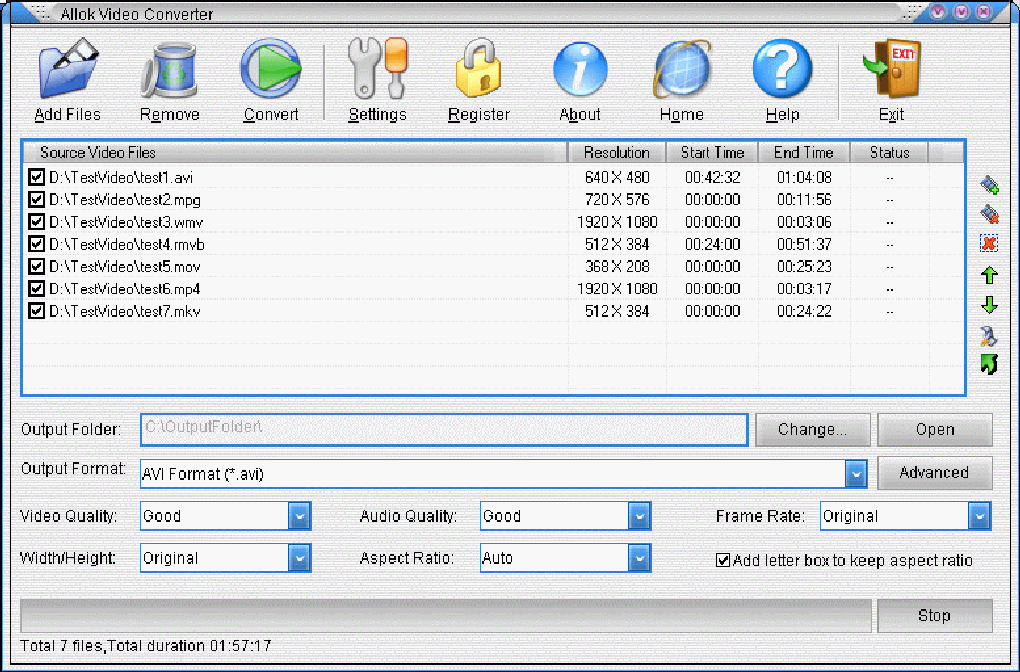
Task: Click the Register padlock icon
Action: pyautogui.click(x=479, y=68)
